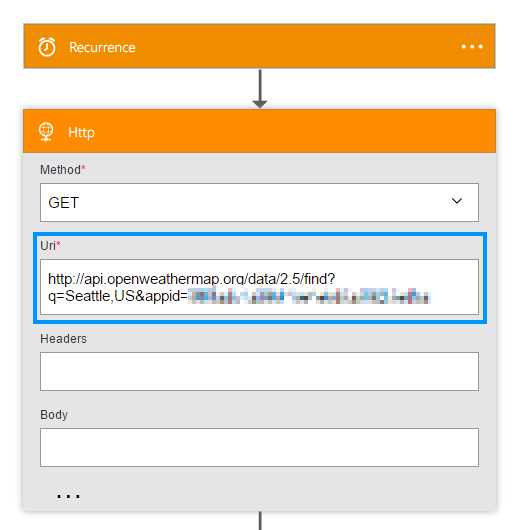The image size is (526, 530).
Task: Click inside the Uri text field
Action: click(x=259, y=287)
